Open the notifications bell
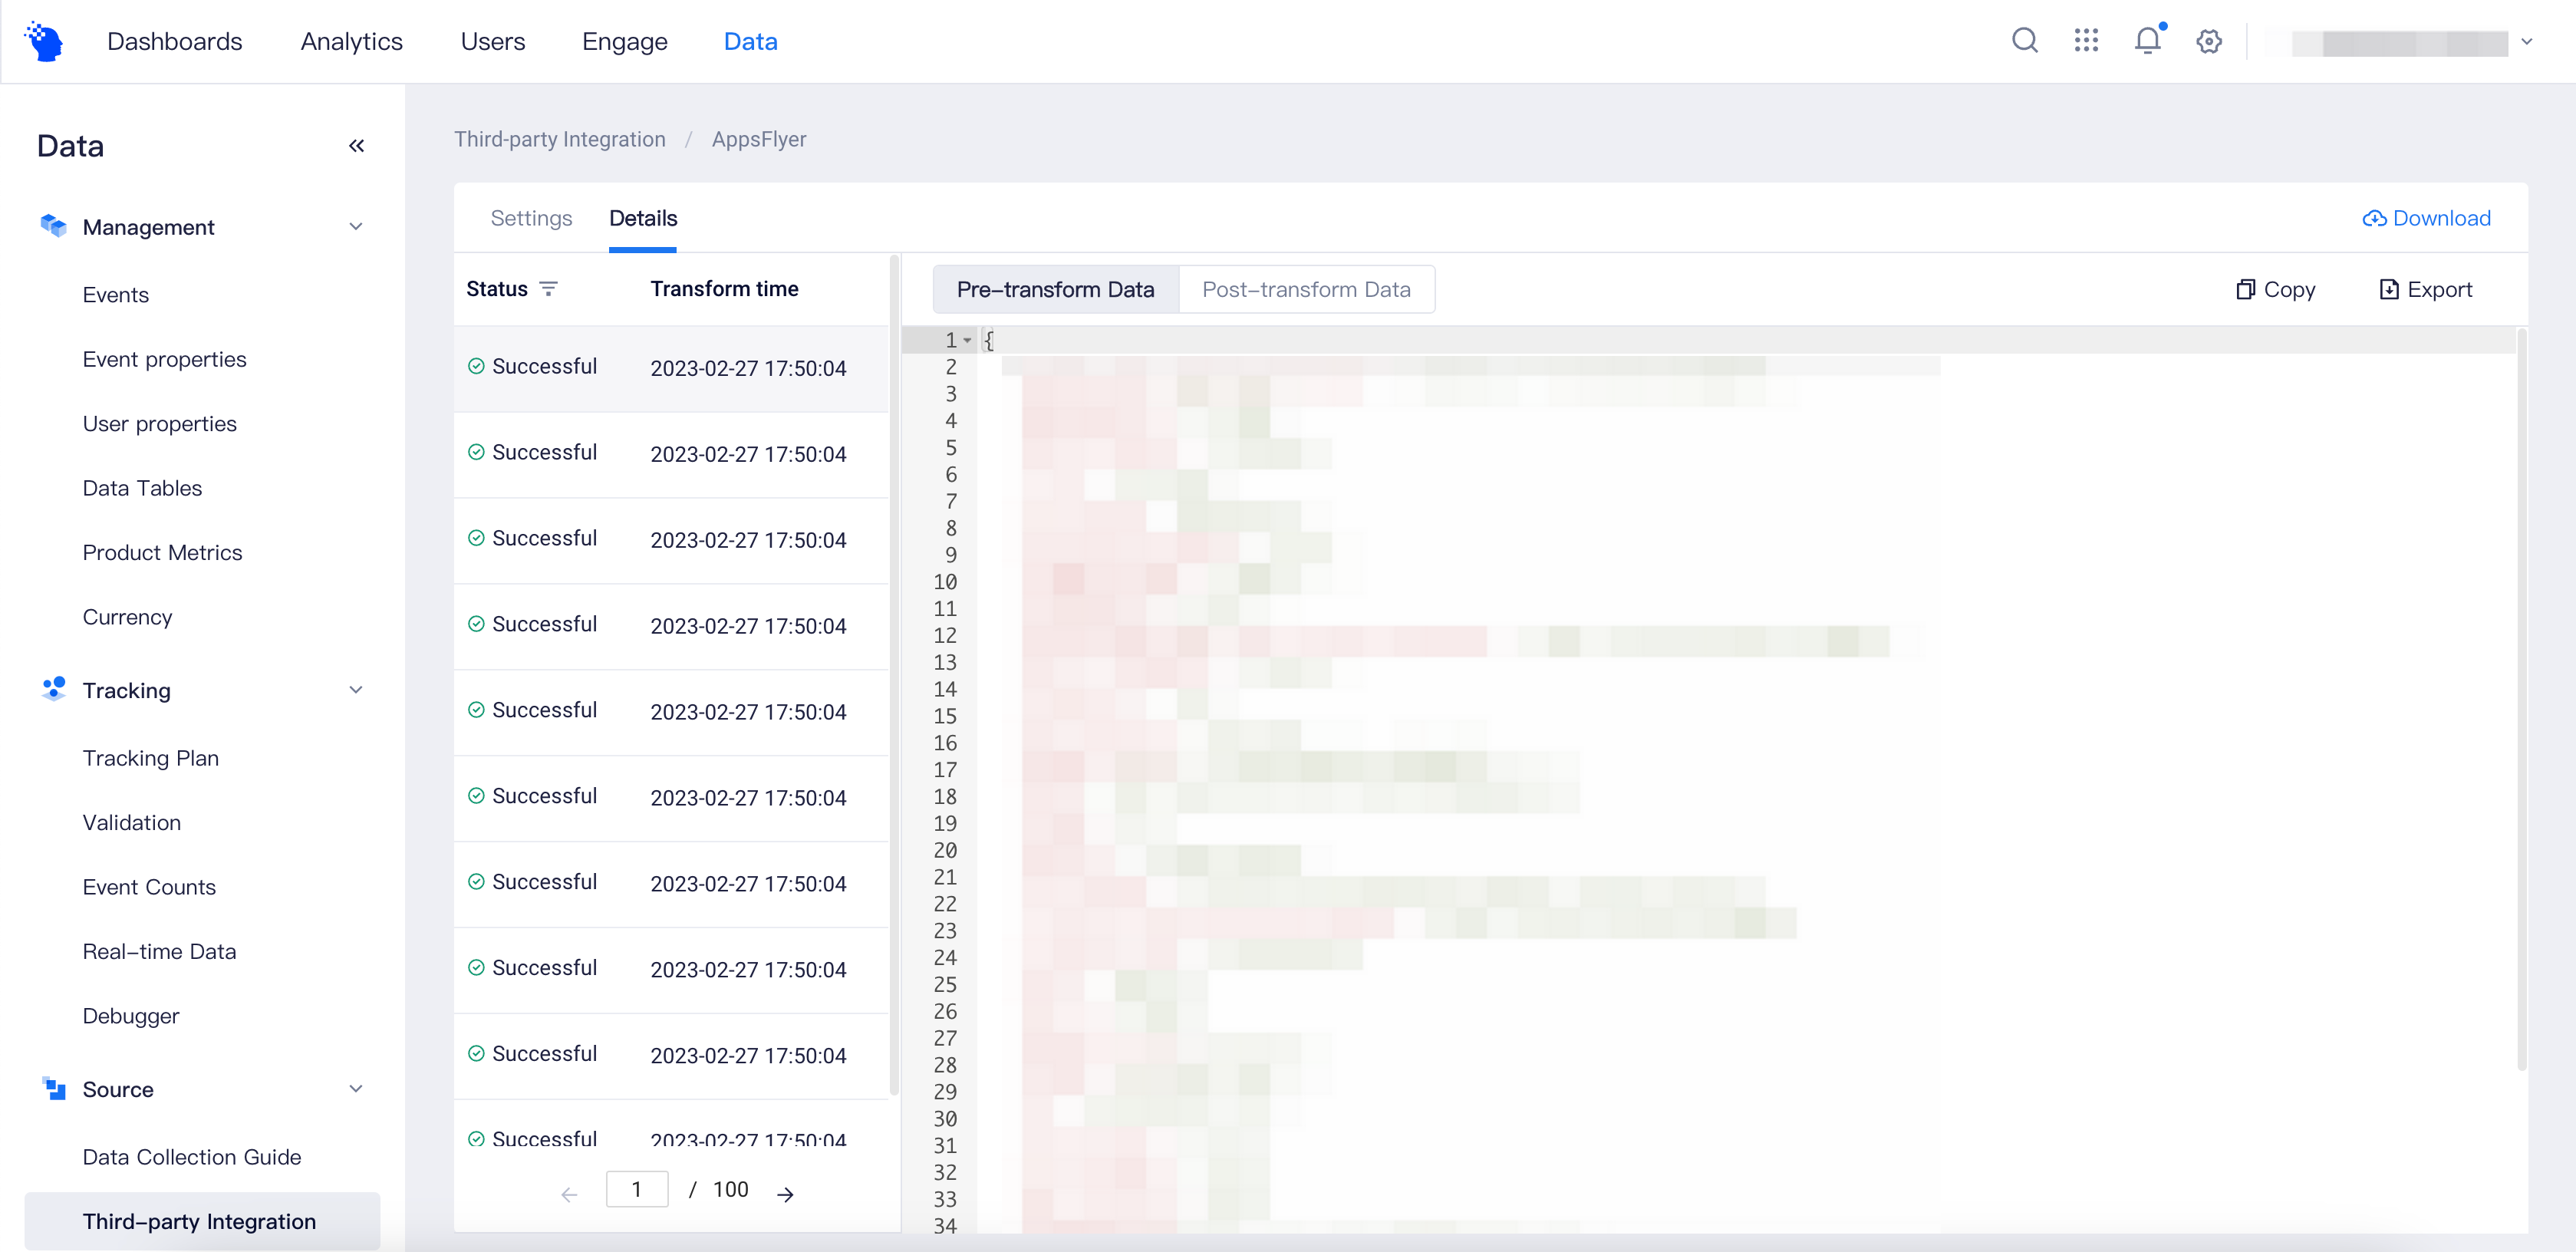This screenshot has width=2576, height=1252. pyautogui.click(x=2147, y=41)
